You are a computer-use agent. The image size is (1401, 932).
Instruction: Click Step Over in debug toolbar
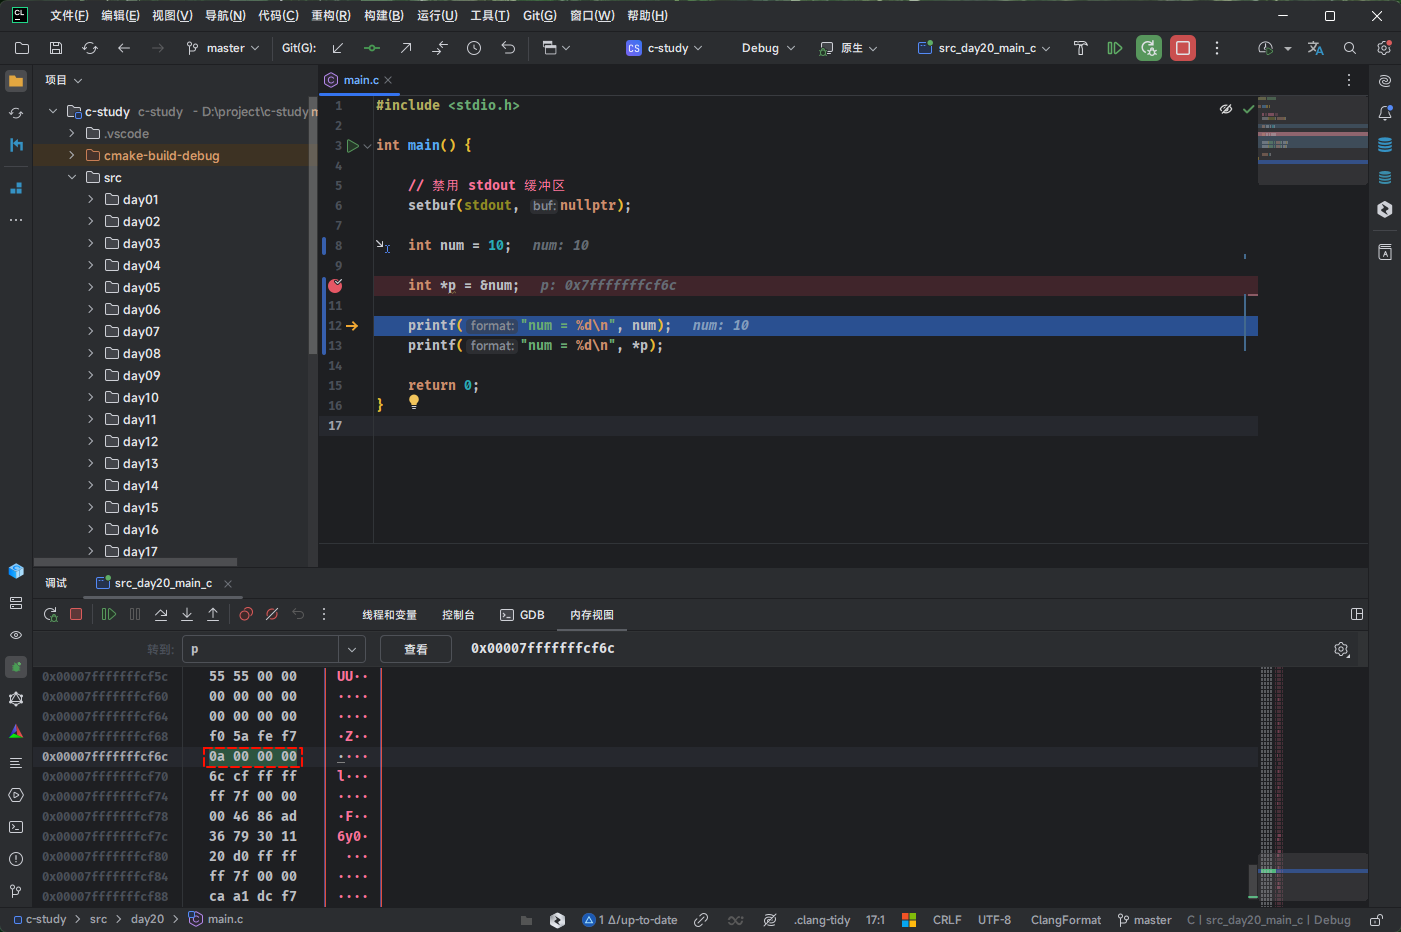pos(161,614)
